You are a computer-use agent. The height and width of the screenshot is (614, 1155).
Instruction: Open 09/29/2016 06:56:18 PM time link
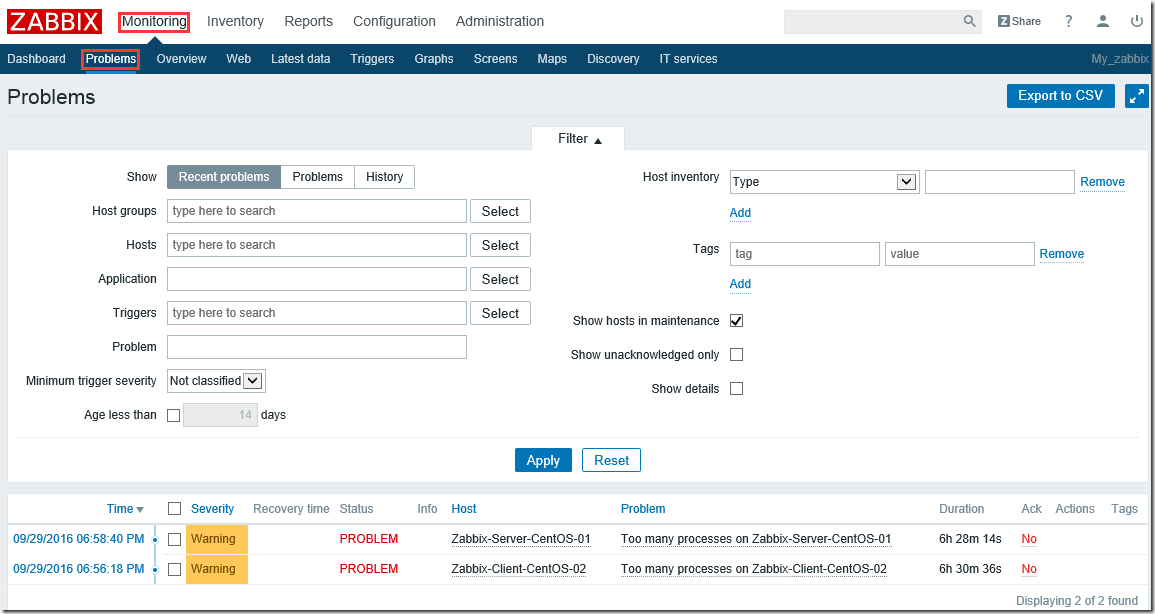click(x=79, y=569)
